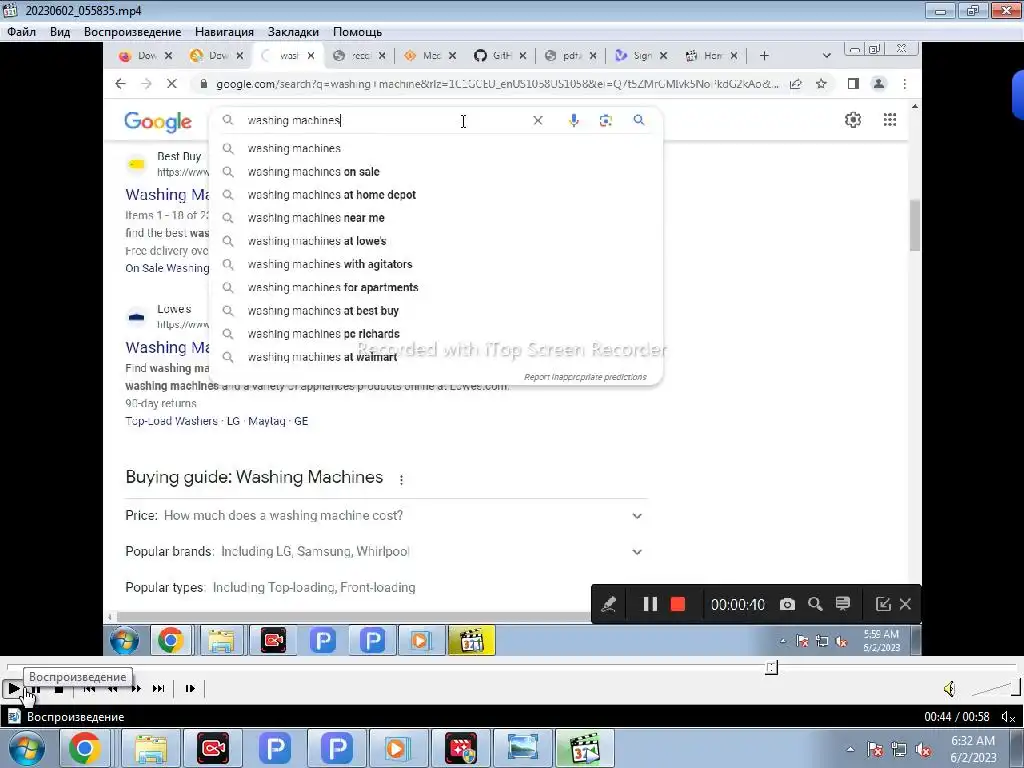Advance one frame with the frame-step button
This screenshot has height=768, width=1024.
pyautogui.click(x=190, y=688)
